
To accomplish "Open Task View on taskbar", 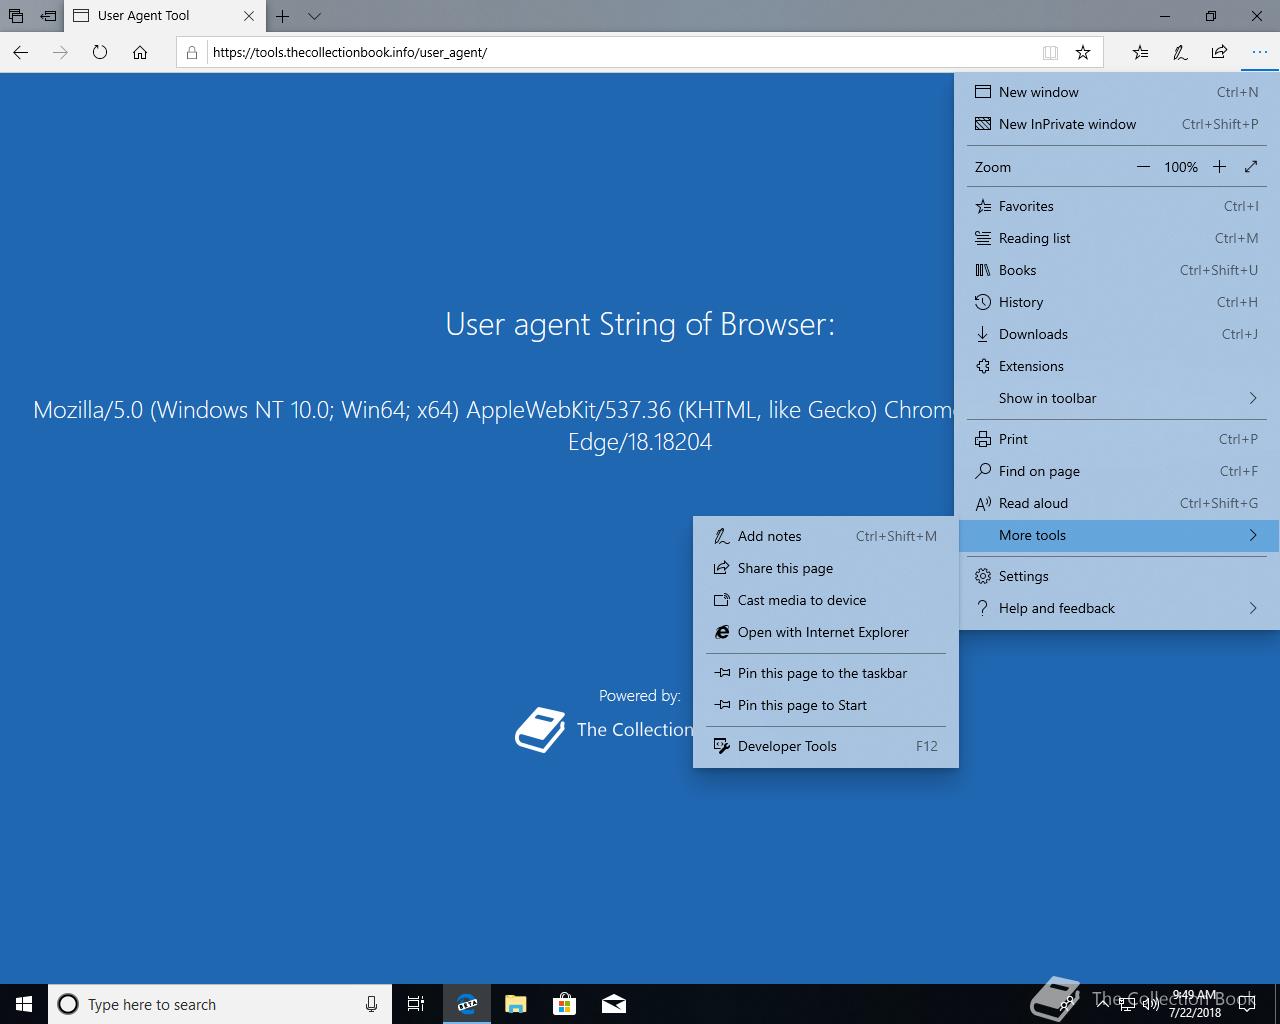I will coord(416,1004).
